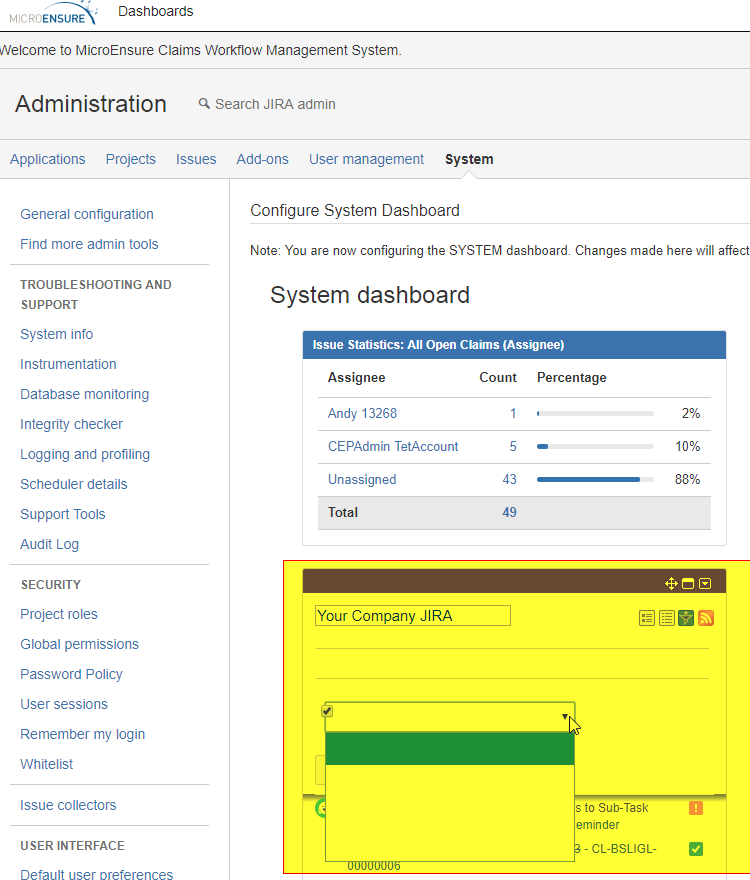Switch to the detailed view icon

647,618
